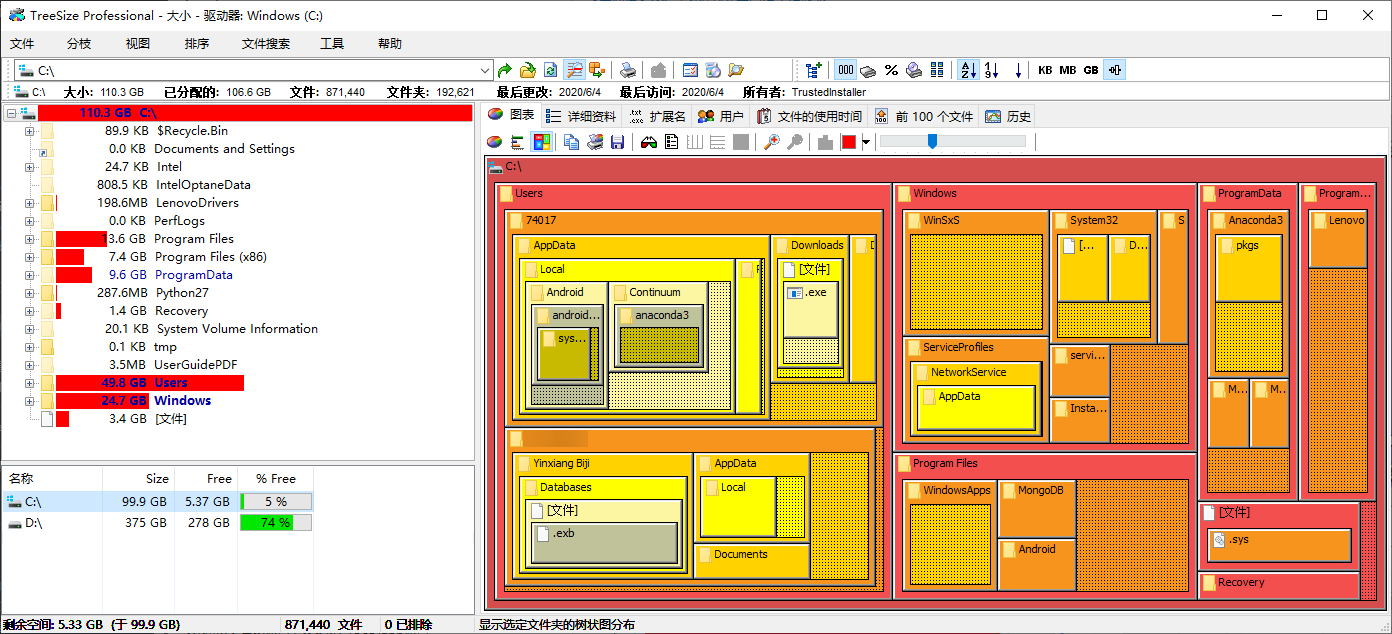
Task: Click the % Free column header
Action: [x=276, y=479]
